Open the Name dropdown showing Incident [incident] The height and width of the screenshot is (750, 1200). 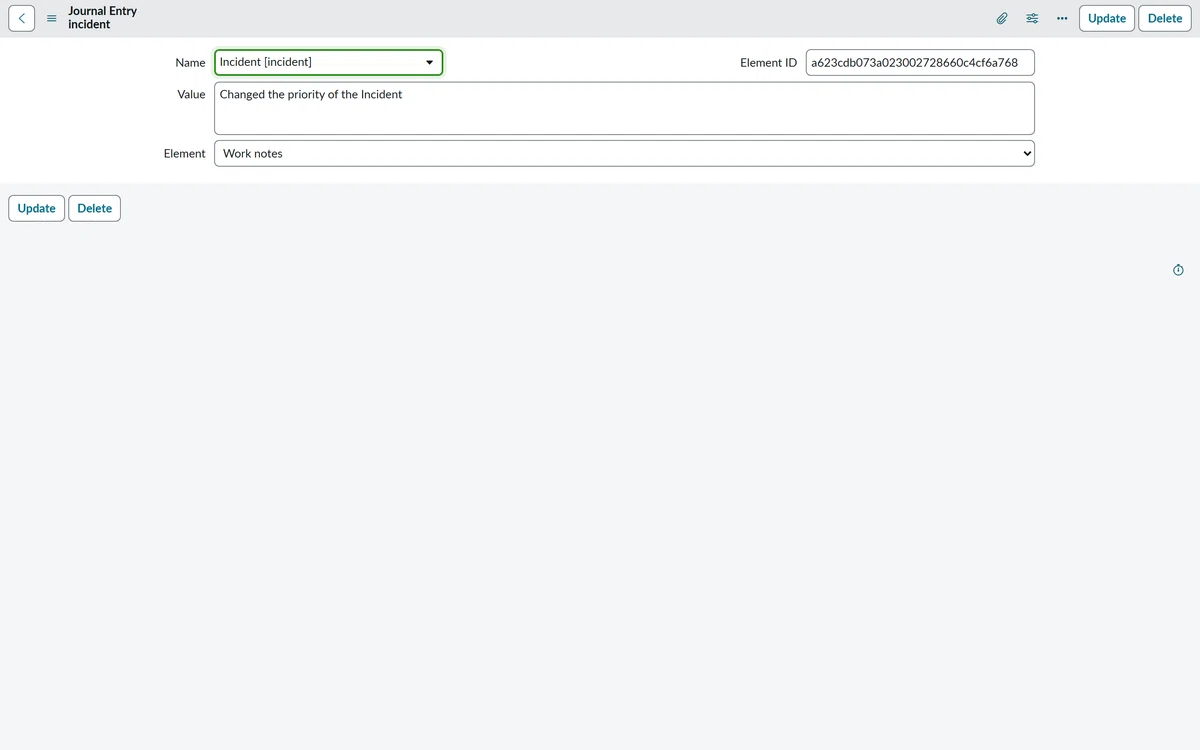point(329,62)
